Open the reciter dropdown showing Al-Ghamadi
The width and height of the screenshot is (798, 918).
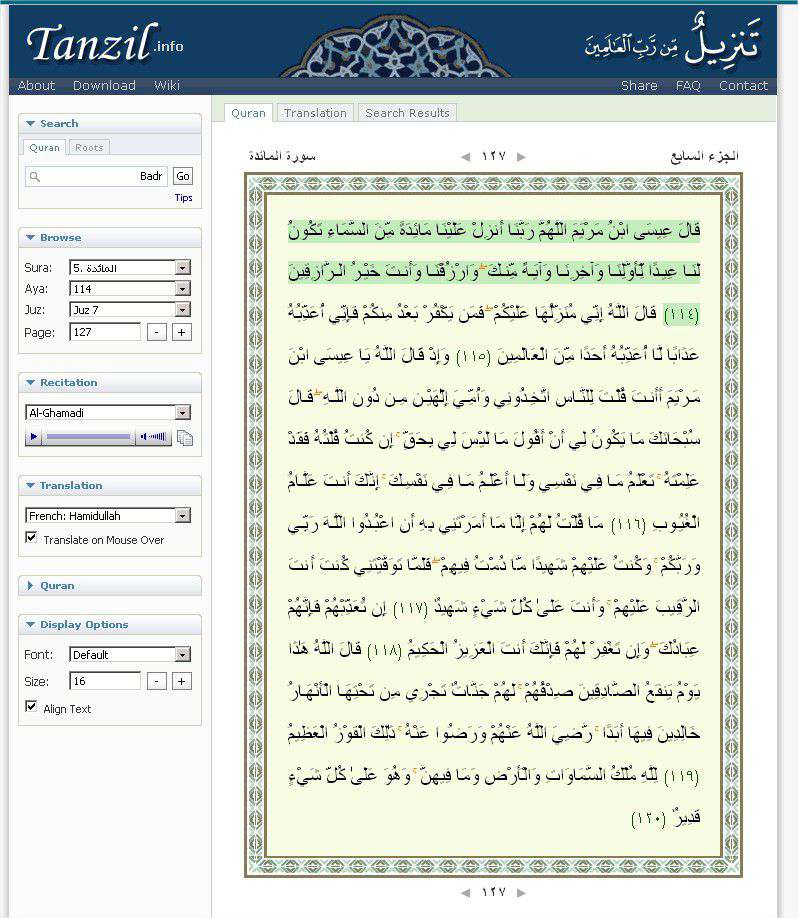[x=182, y=412]
